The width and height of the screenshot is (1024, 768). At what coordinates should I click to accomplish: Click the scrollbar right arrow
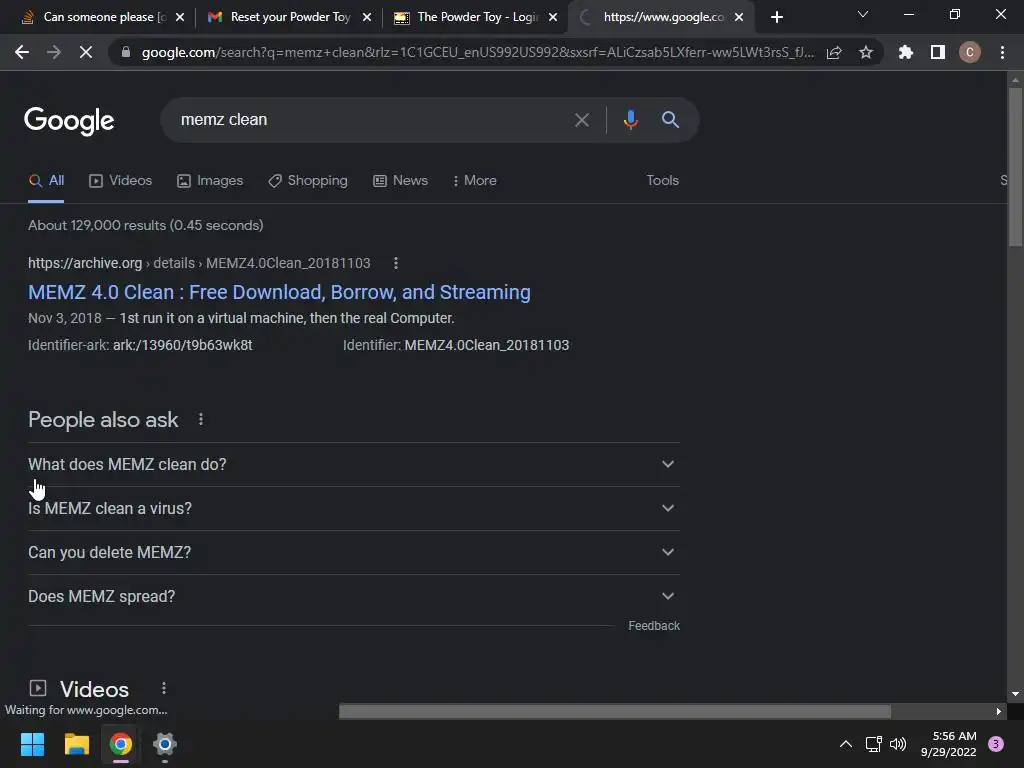coord(999,711)
